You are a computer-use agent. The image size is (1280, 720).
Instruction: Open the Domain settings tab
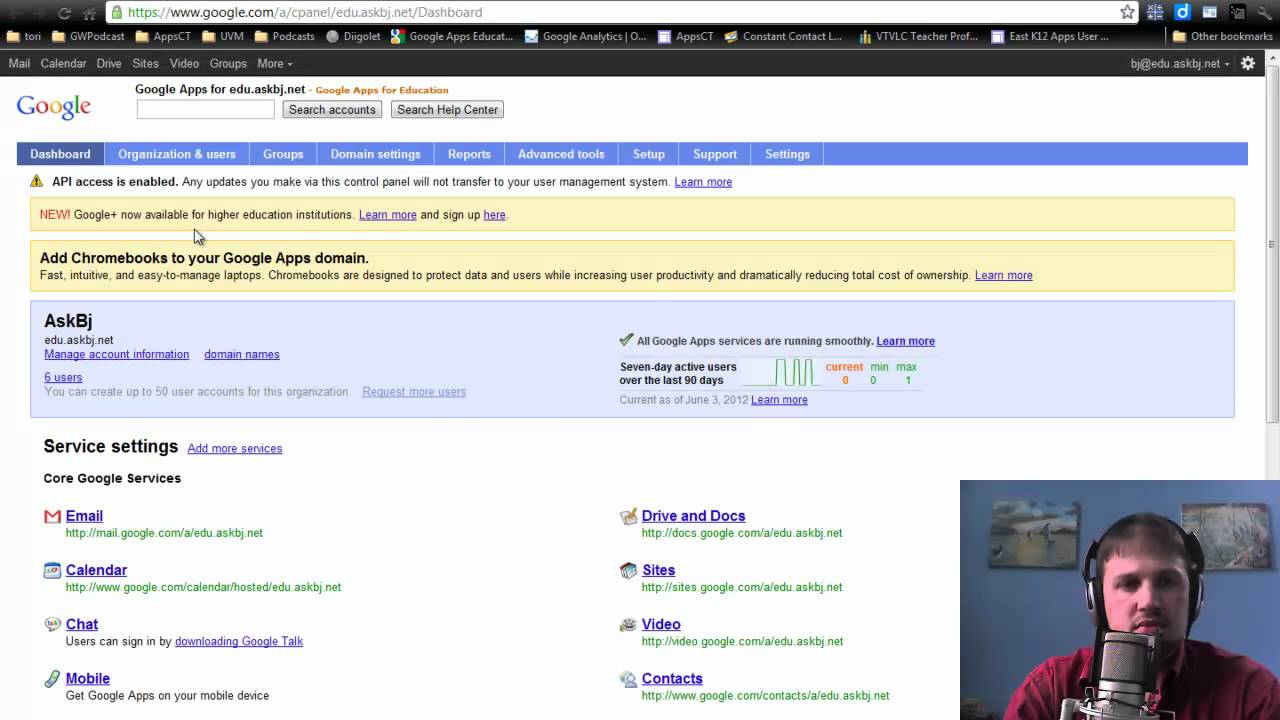click(x=376, y=154)
